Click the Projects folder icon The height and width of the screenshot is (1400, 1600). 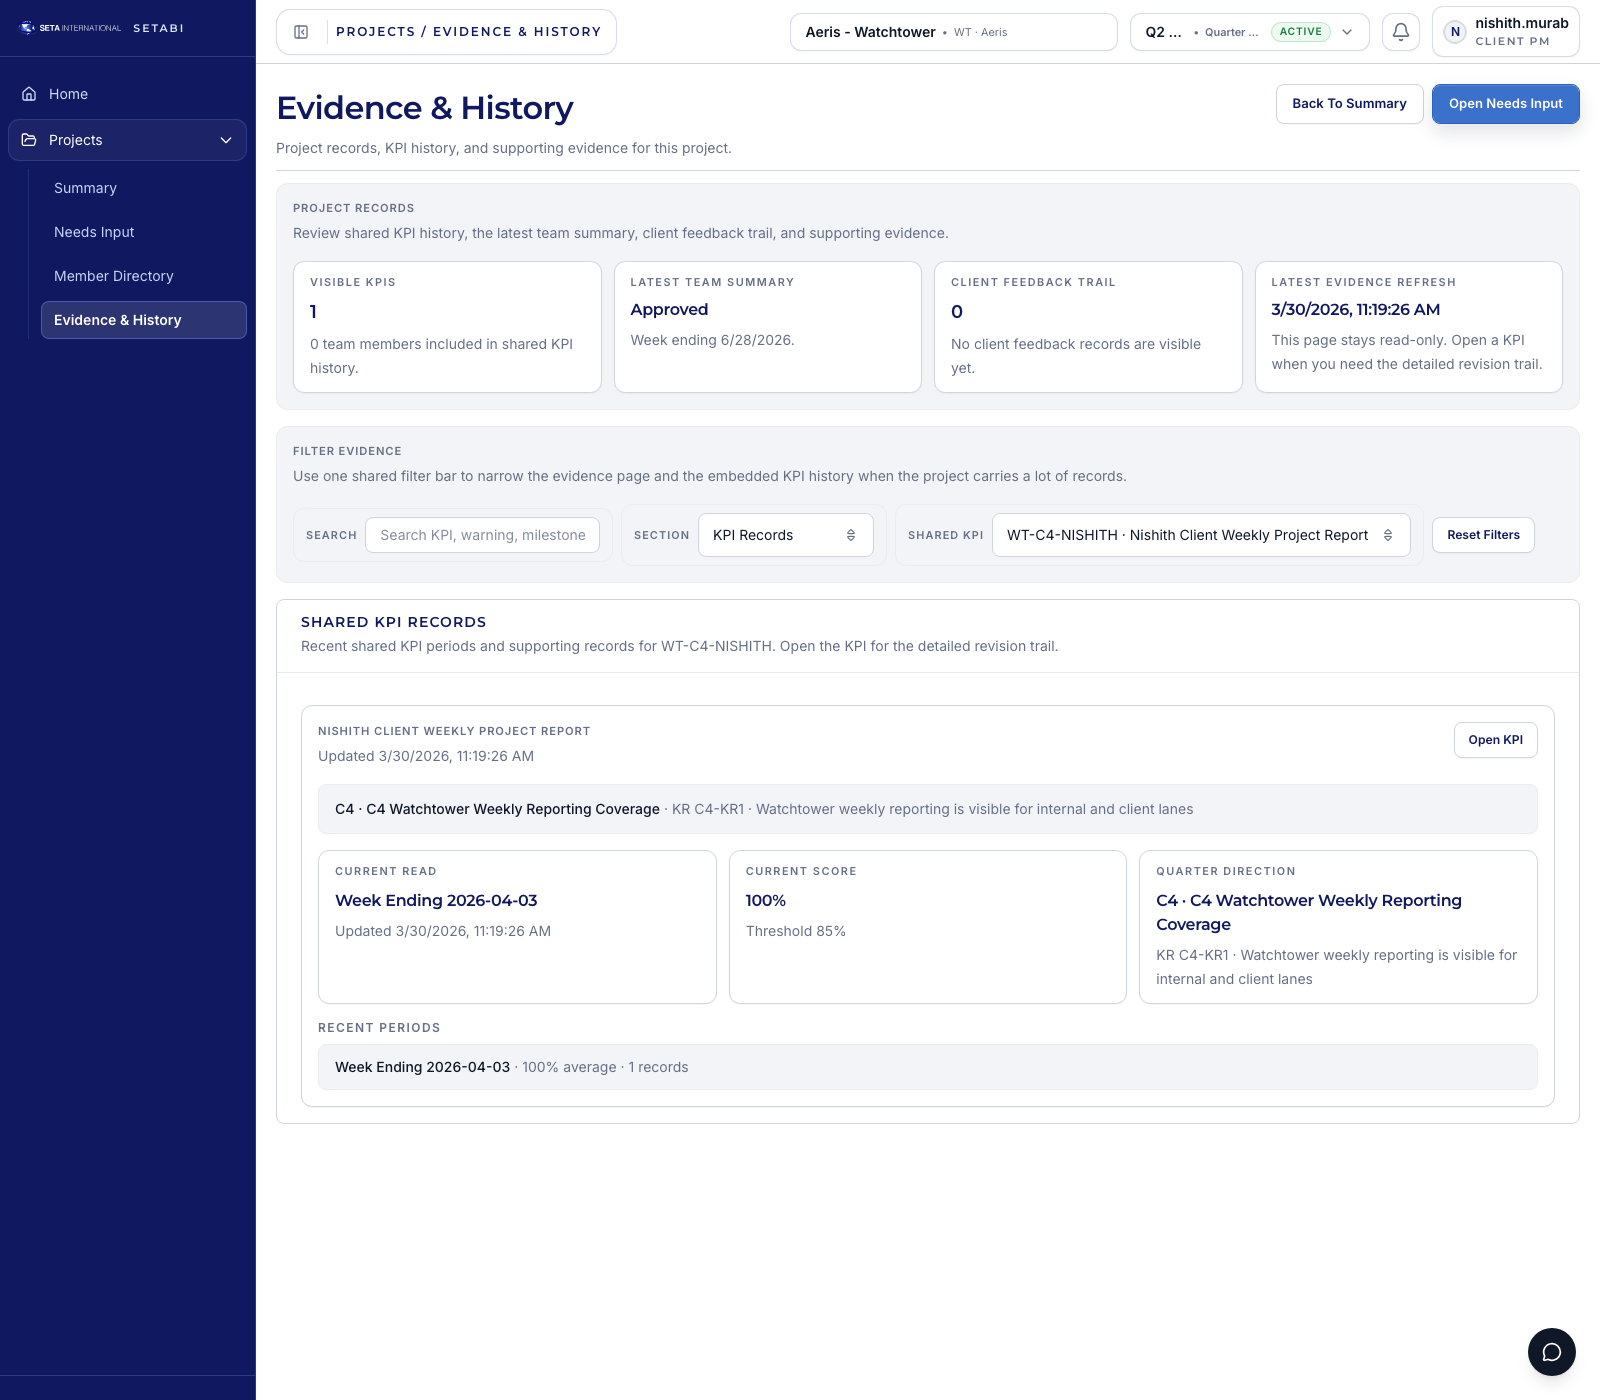(27, 140)
